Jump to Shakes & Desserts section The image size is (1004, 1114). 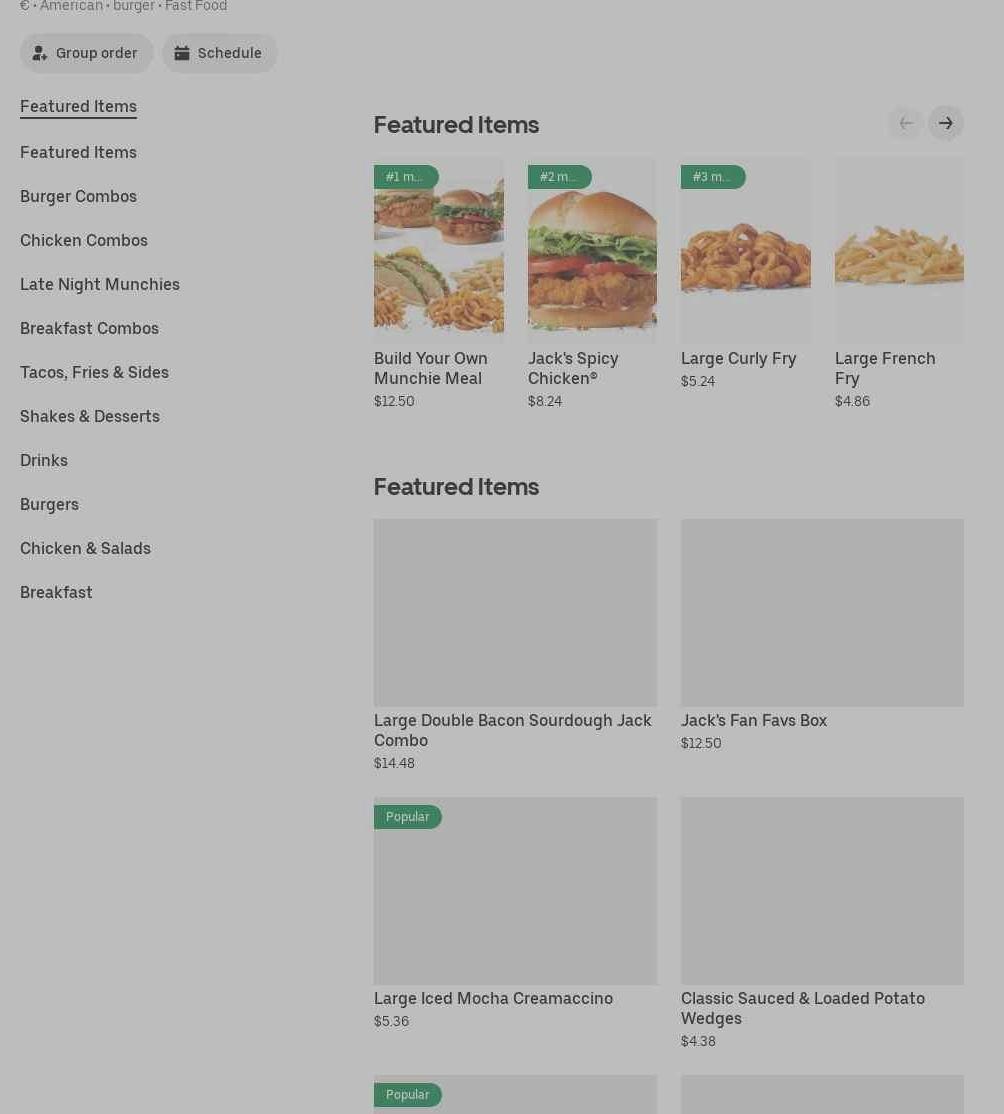click(x=90, y=416)
